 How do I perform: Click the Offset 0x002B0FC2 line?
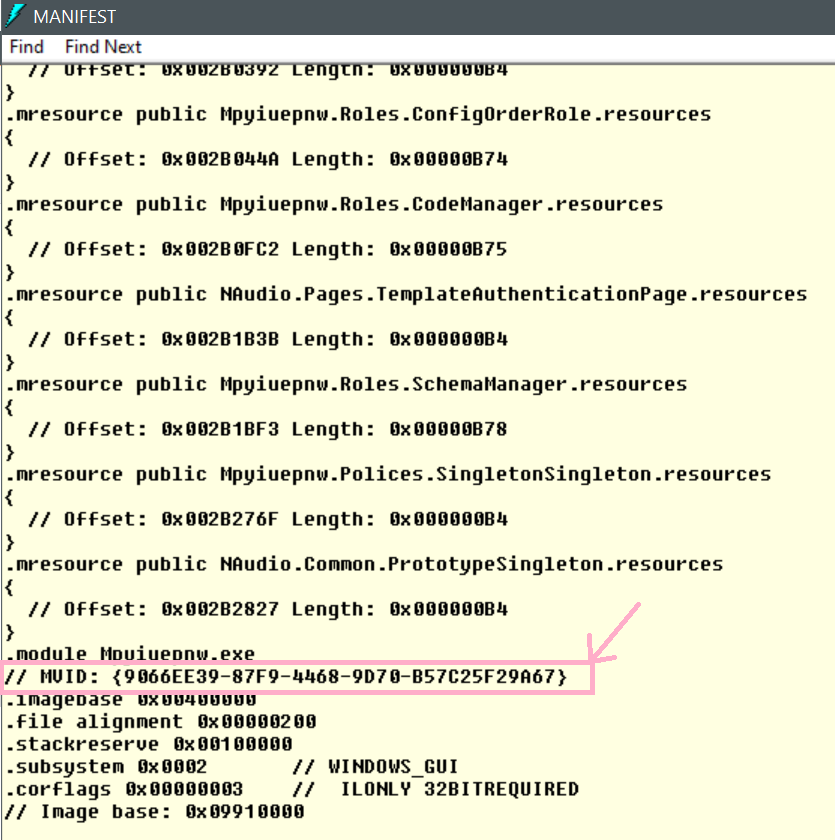pos(268,249)
